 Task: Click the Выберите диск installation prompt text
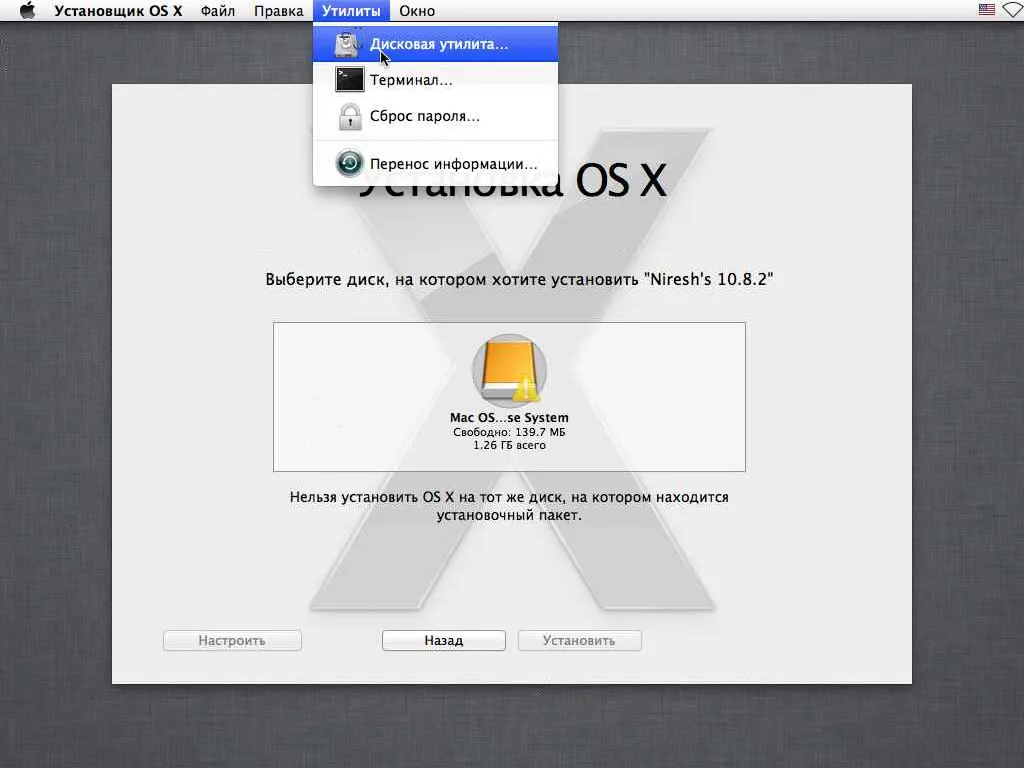point(519,280)
